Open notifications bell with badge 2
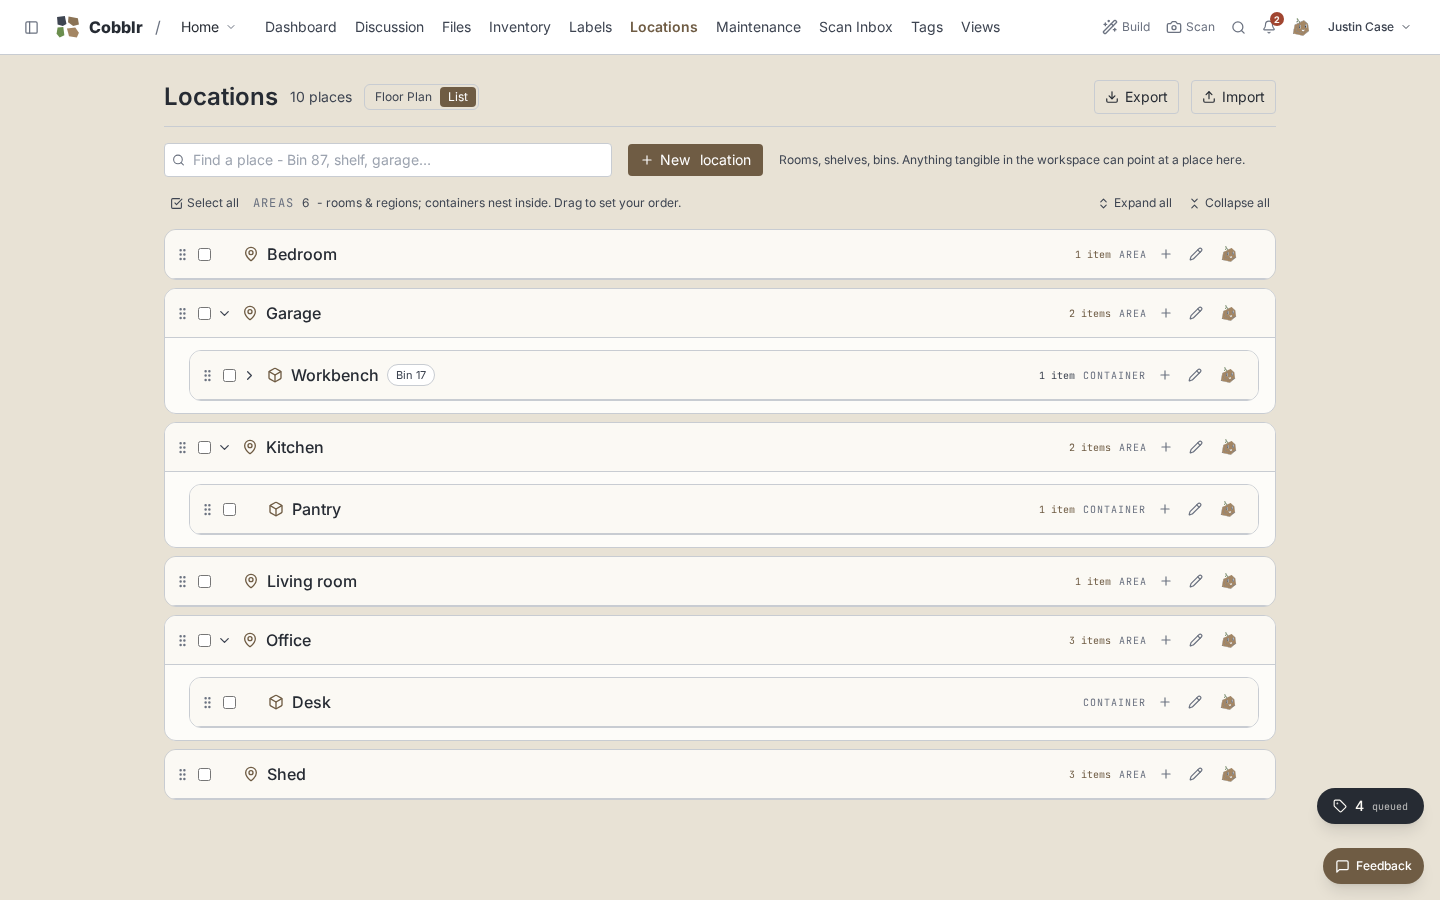1440x900 pixels. tap(1269, 27)
